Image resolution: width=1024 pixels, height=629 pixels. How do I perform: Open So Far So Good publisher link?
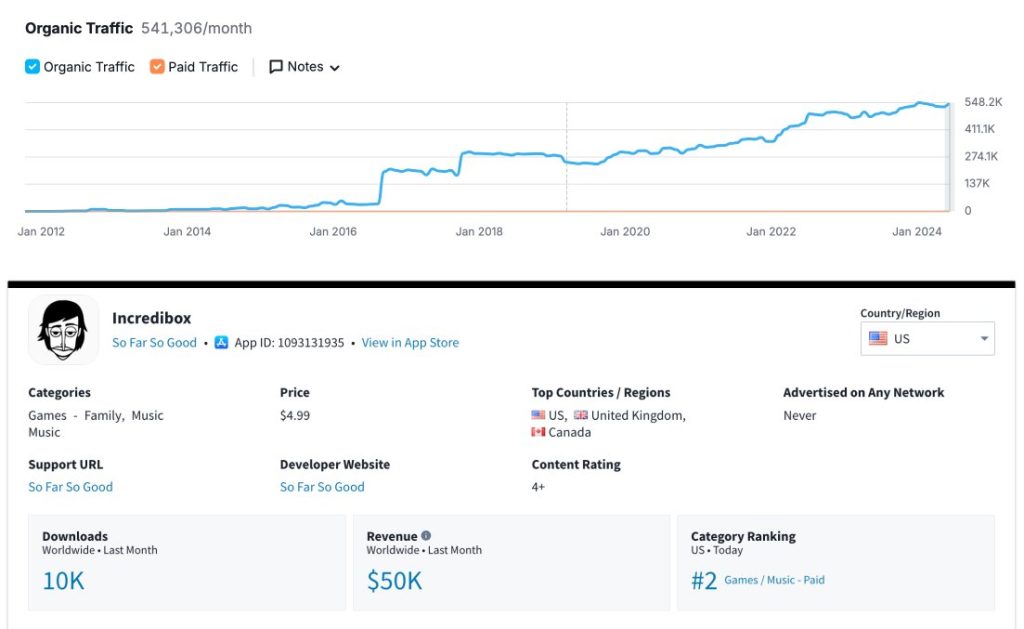(x=154, y=343)
